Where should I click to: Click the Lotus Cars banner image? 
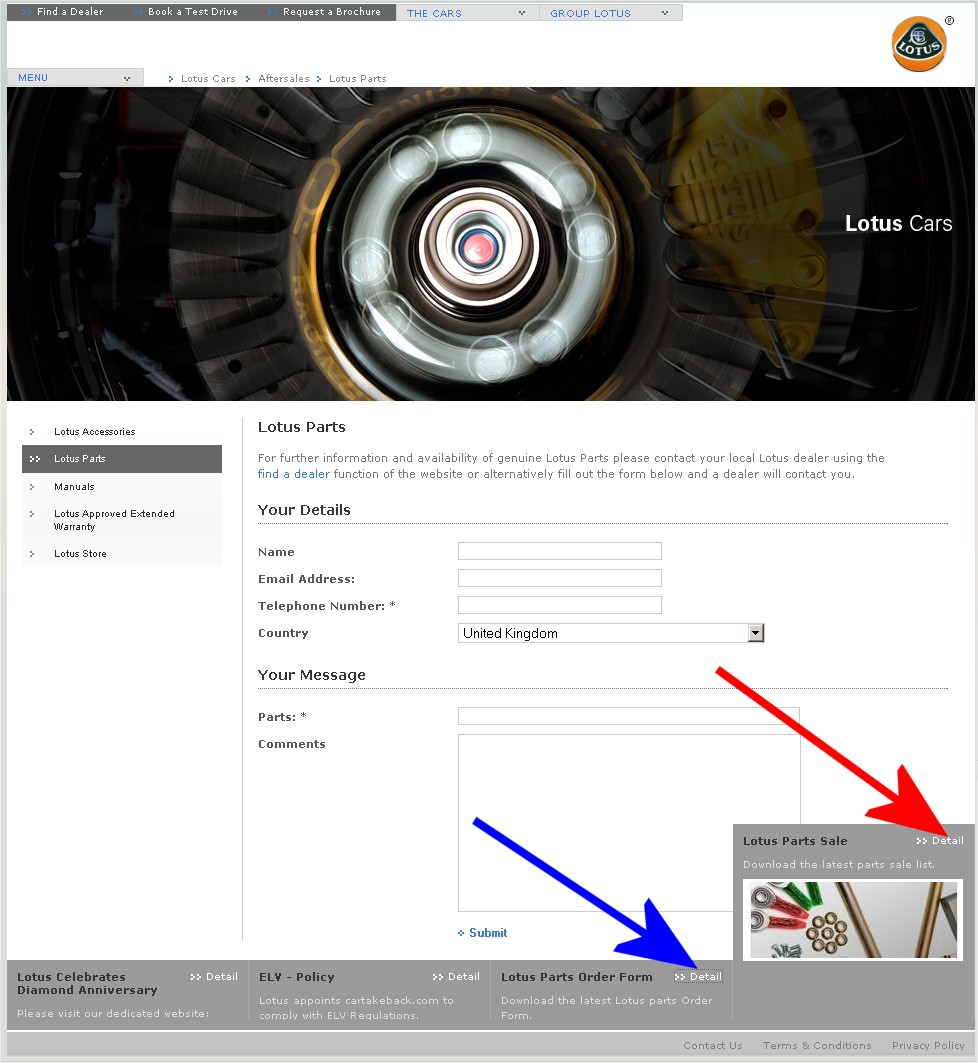click(491, 243)
